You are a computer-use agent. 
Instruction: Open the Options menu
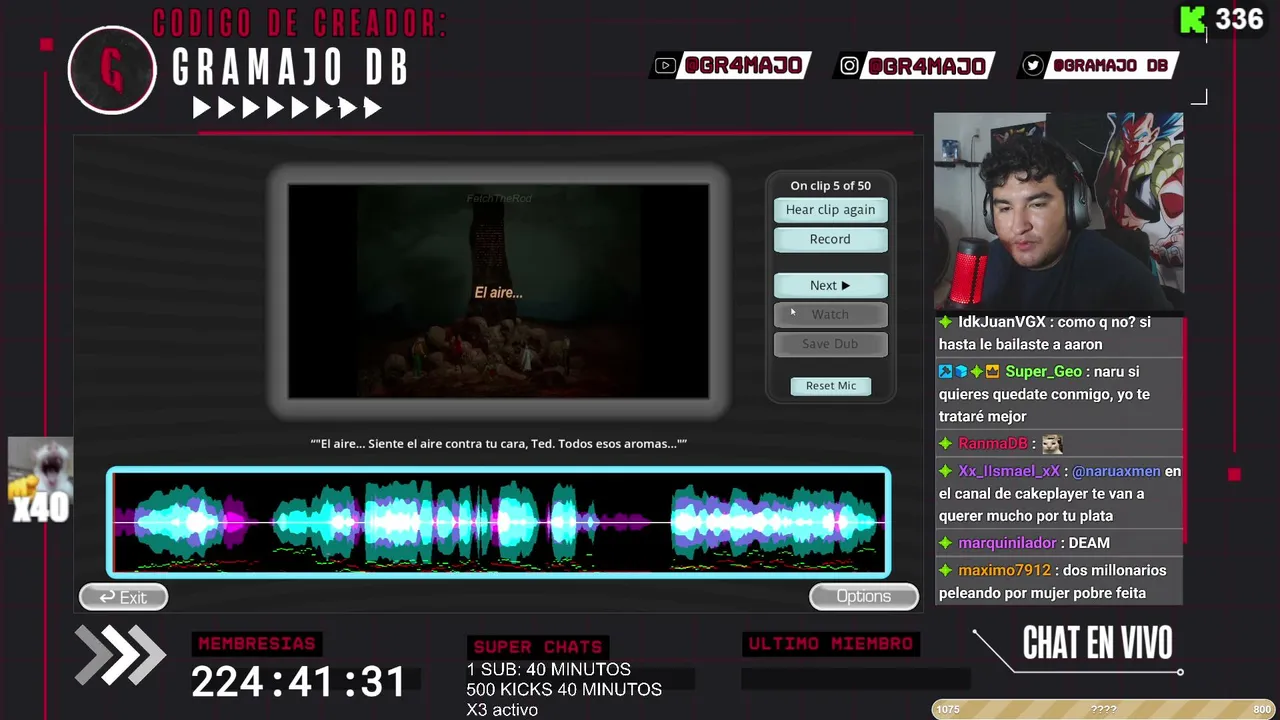[x=863, y=597]
